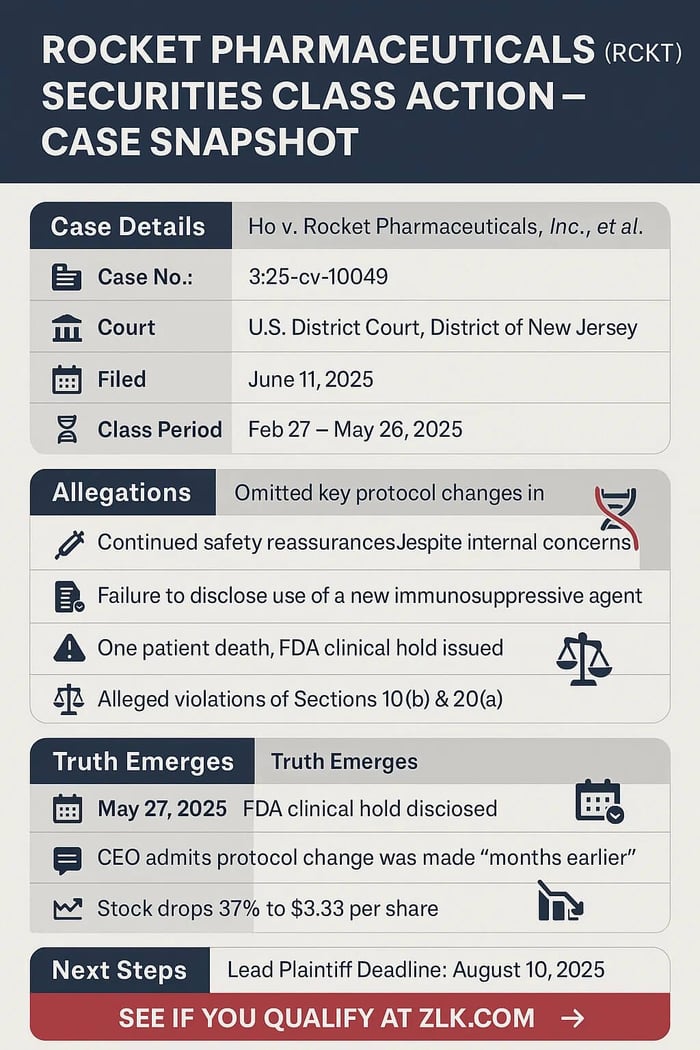Select the Allegations section header
The image size is (700, 1050).
(x=121, y=492)
